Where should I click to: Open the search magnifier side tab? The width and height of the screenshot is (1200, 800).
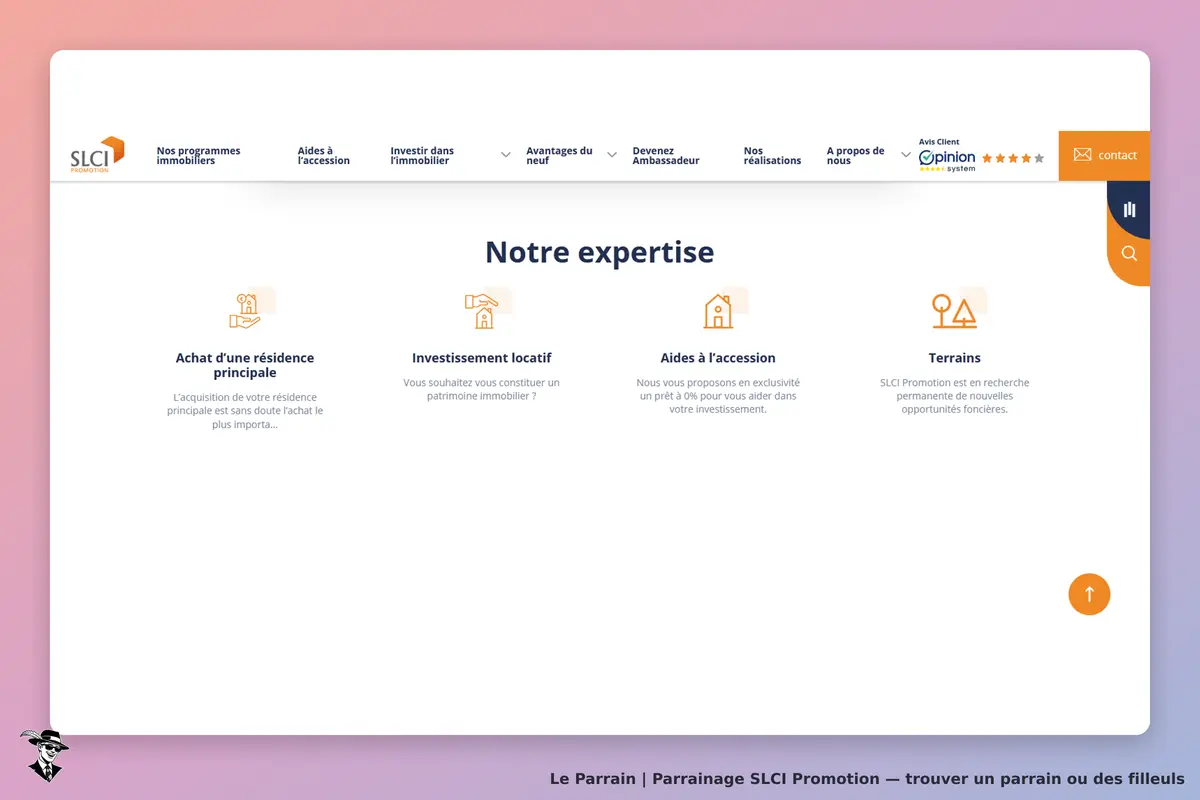[x=1129, y=254]
